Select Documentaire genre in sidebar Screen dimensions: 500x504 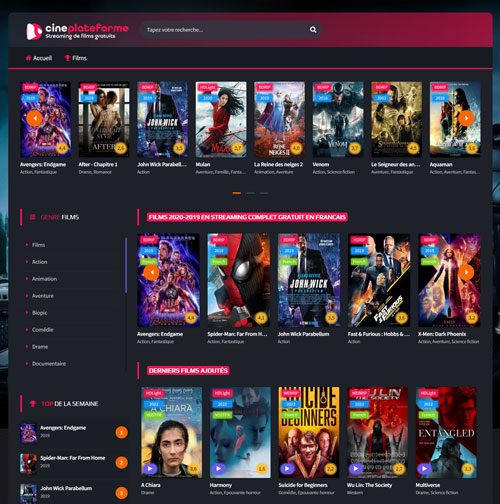(x=49, y=364)
